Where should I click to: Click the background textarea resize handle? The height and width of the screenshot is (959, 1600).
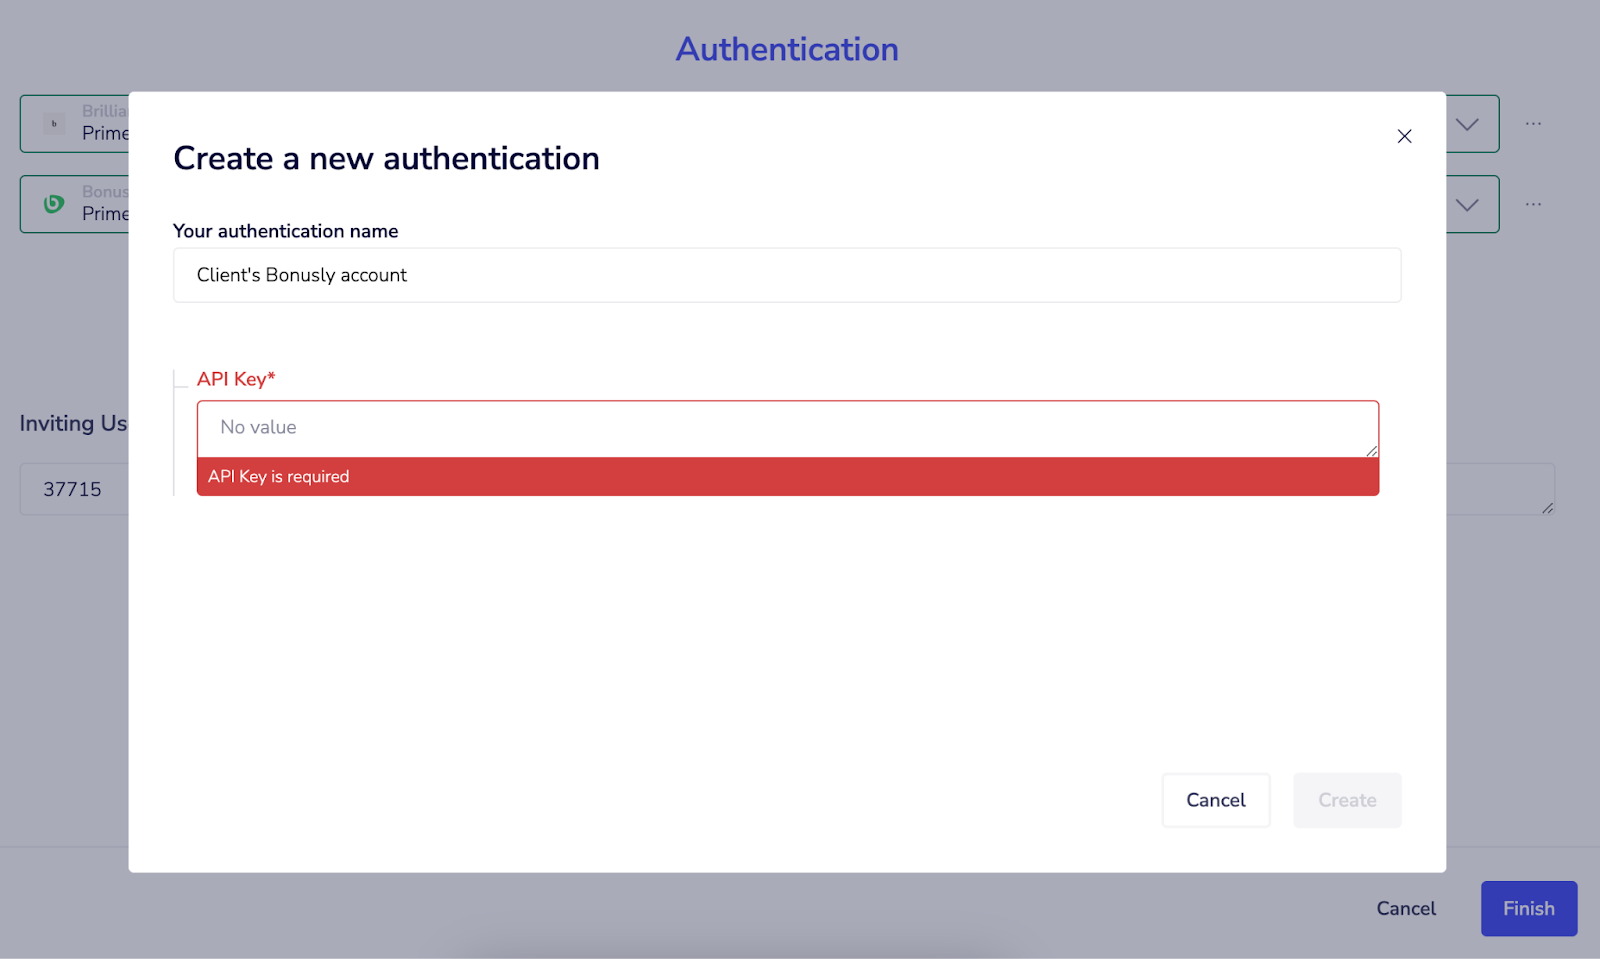1547,508
